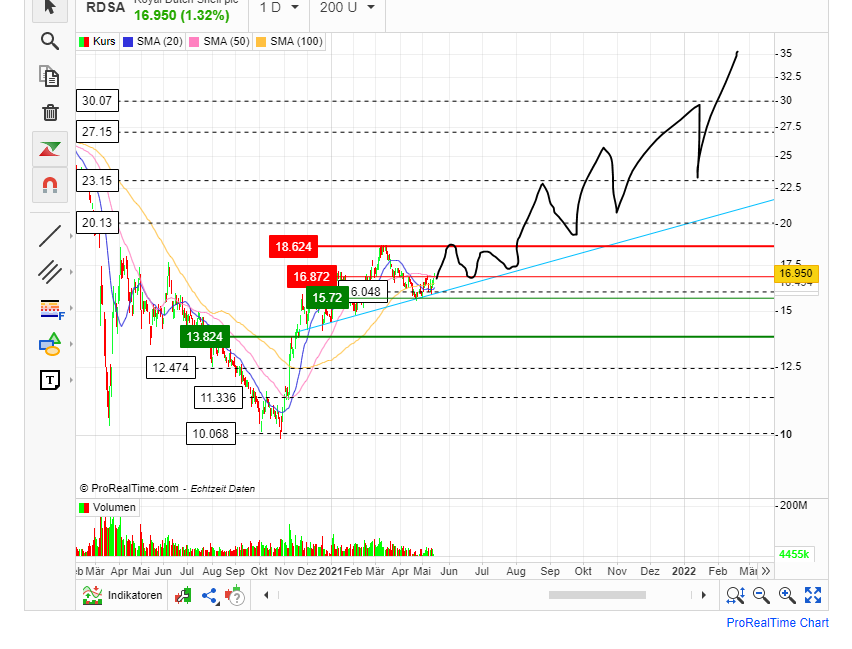This screenshot has height=649, width=852.
Task: Click the 35 value on price axis
Action: pyautogui.click(x=786, y=53)
